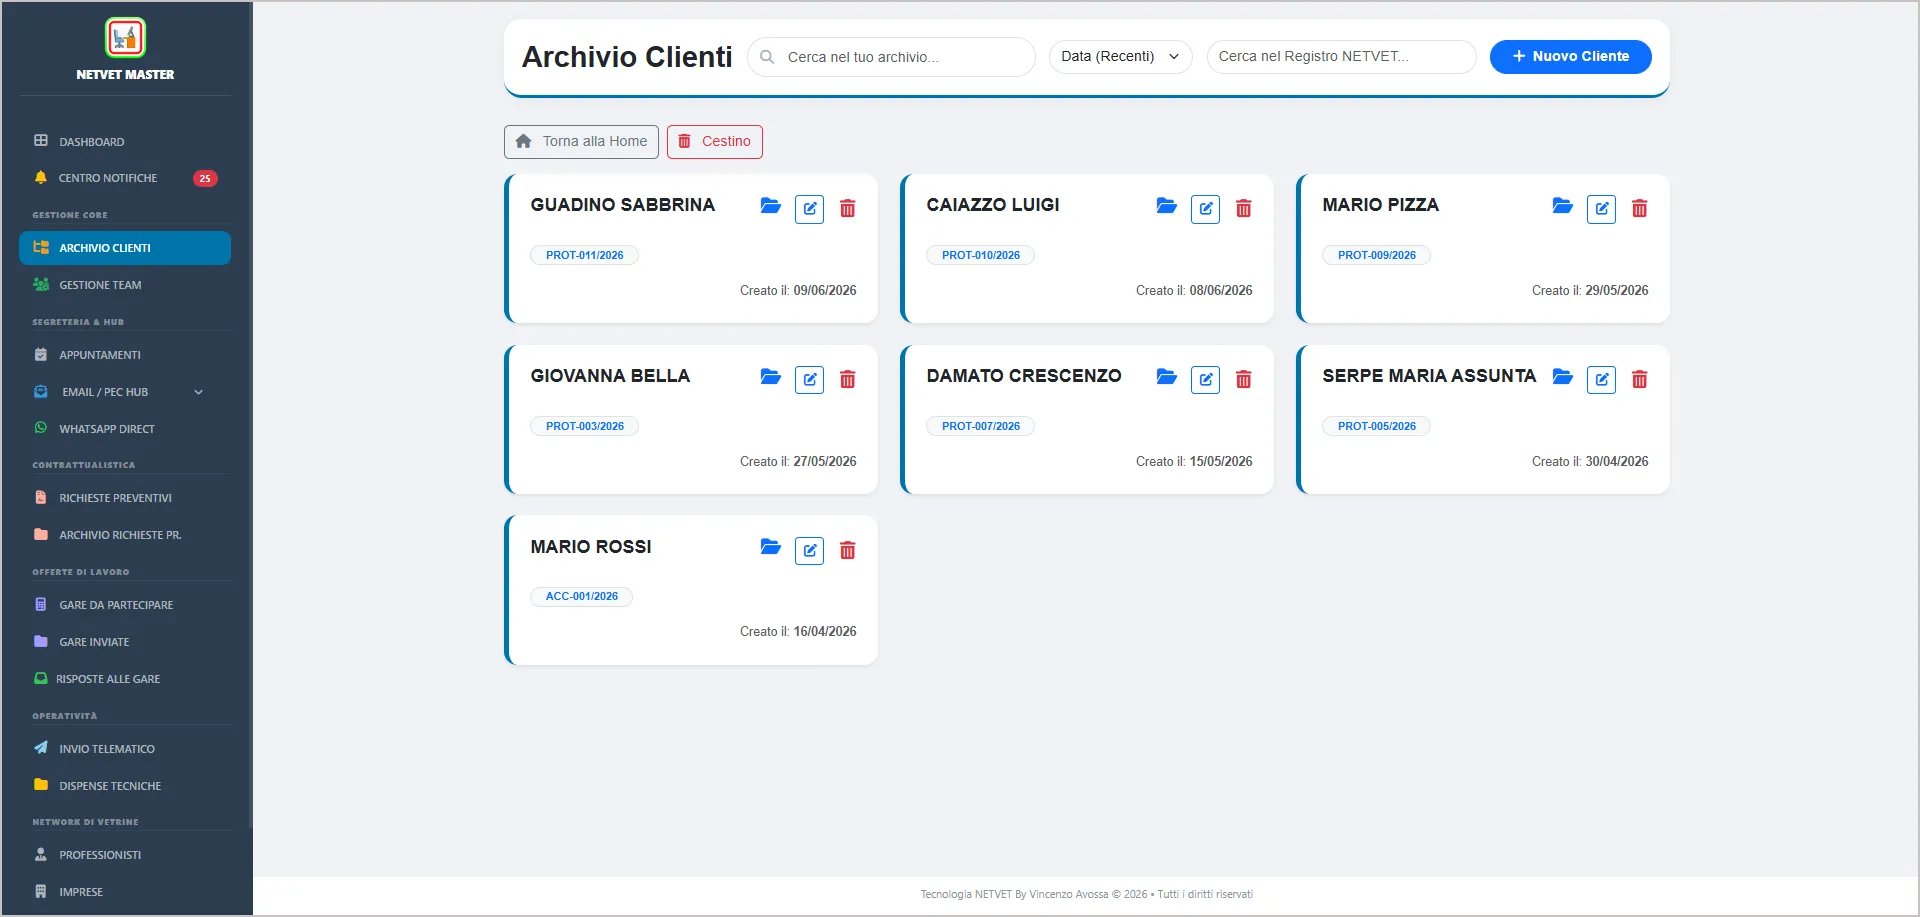Focus the Cerca nel tuo archivio field
This screenshot has width=1920, height=917.
point(891,57)
